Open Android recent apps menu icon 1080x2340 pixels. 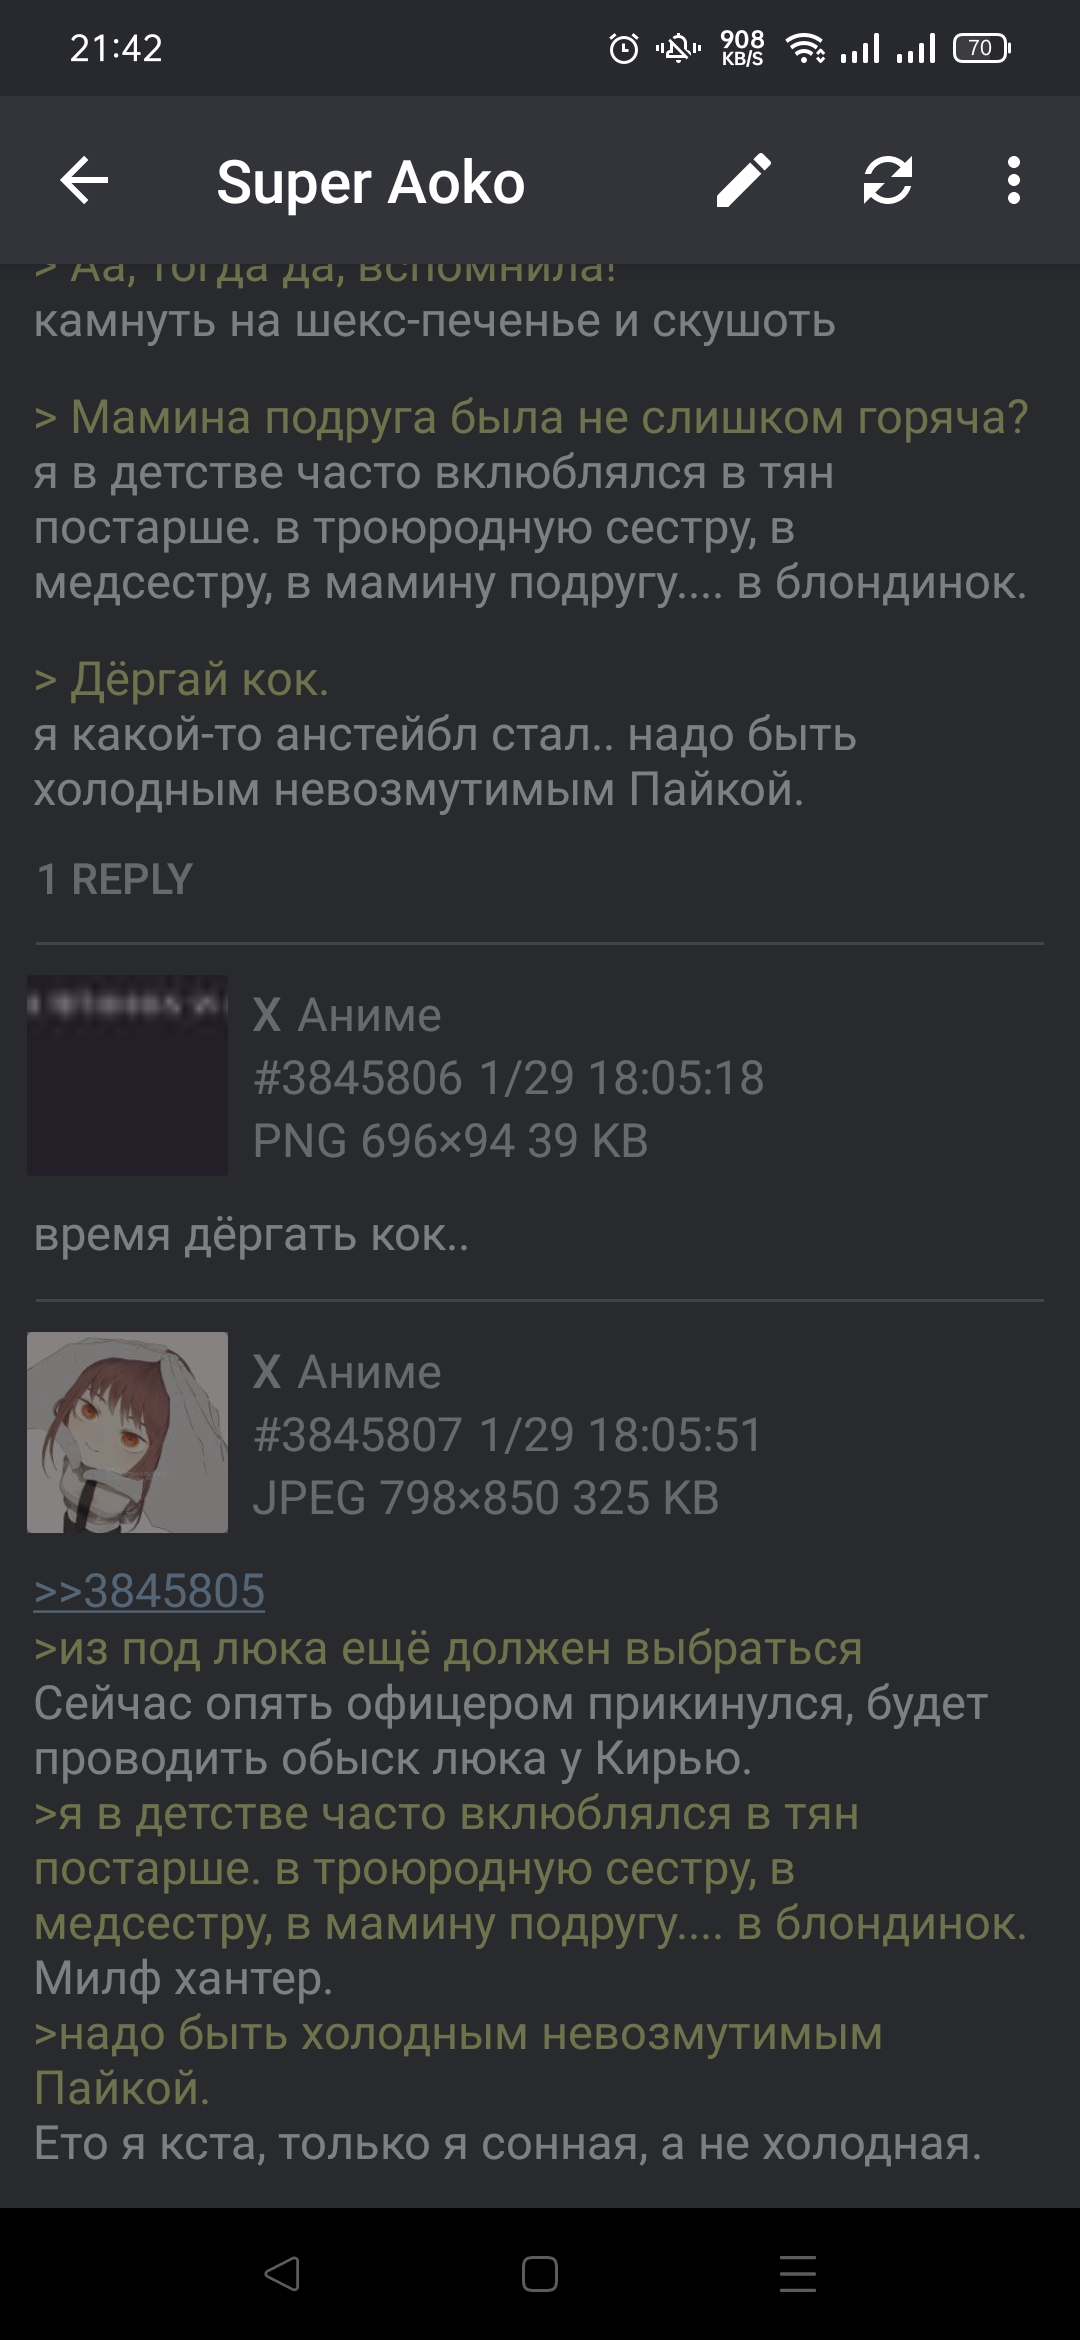pyautogui.click(x=798, y=2273)
